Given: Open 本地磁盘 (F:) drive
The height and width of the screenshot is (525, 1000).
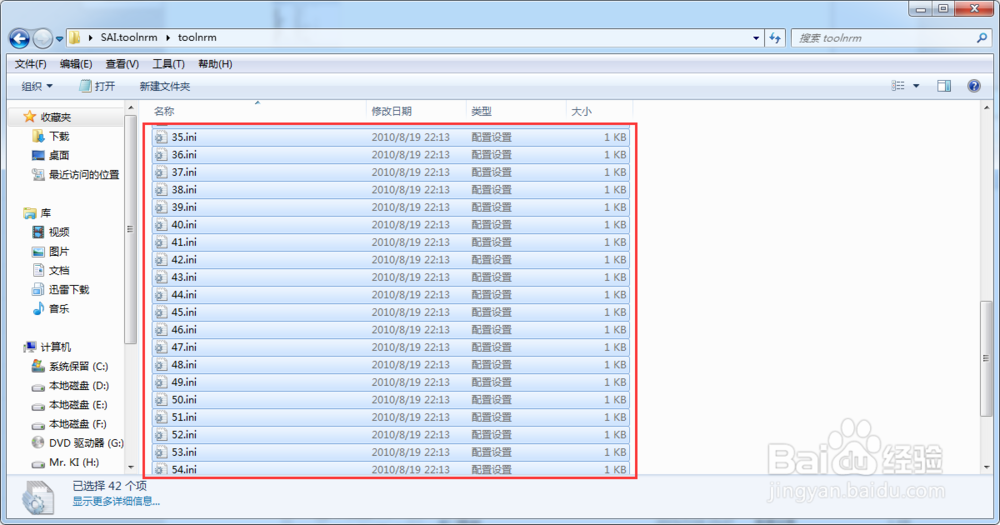Looking at the screenshot, I should pos(78,424).
